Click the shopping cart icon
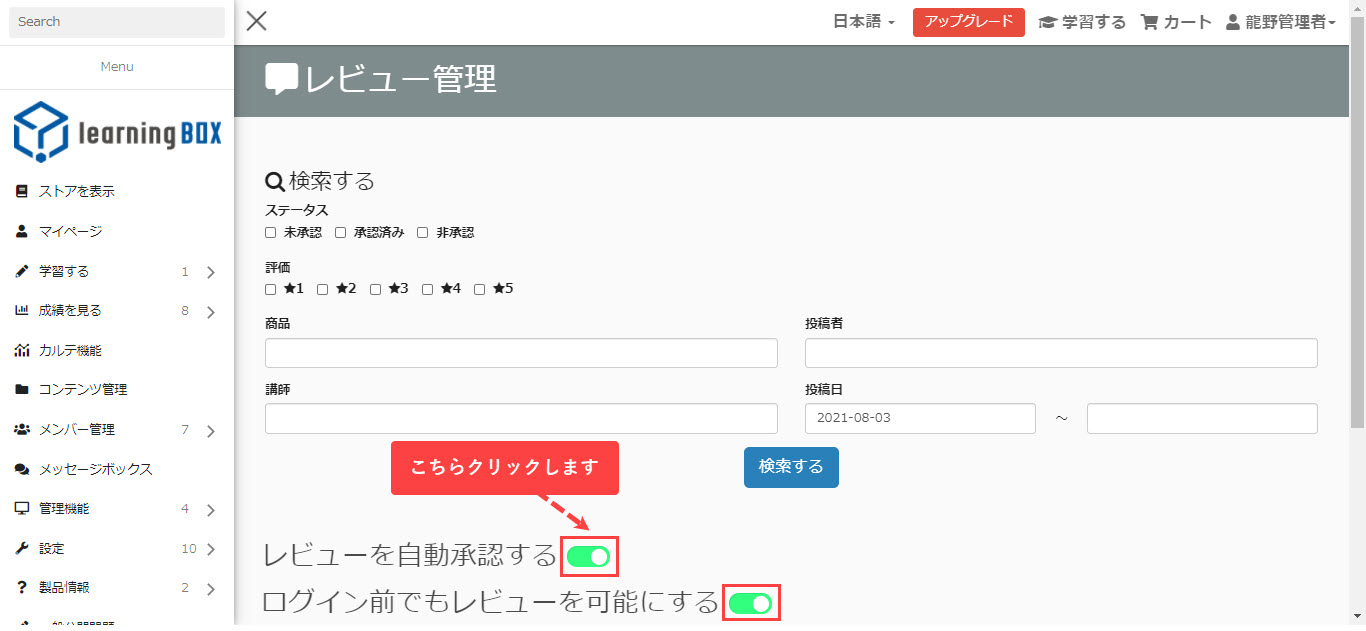The width and height of the screenshot is (1366, 631). click(1149, 22)
